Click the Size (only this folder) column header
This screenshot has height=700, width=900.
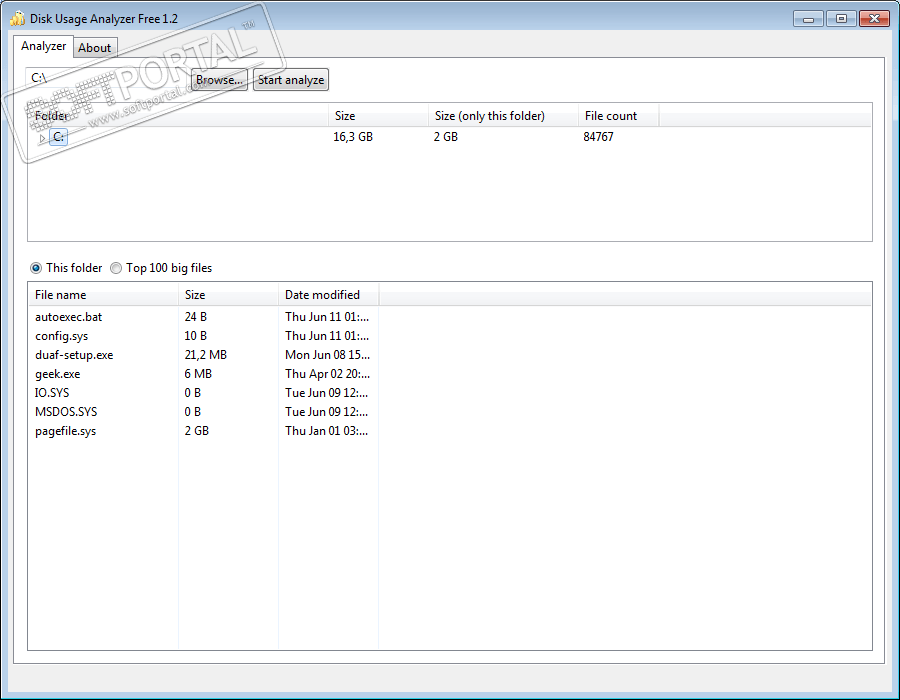(503, 116)
